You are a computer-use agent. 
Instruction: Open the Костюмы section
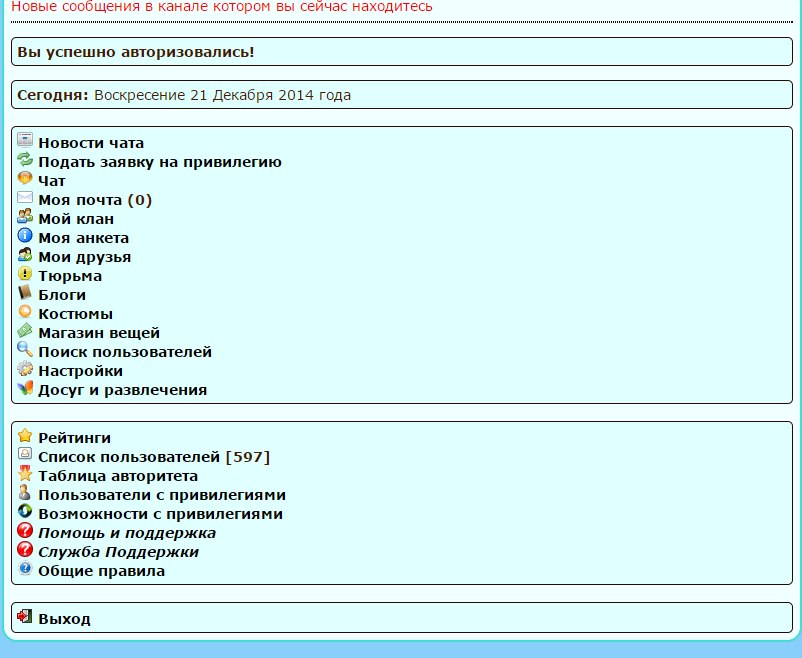[75, 314]
